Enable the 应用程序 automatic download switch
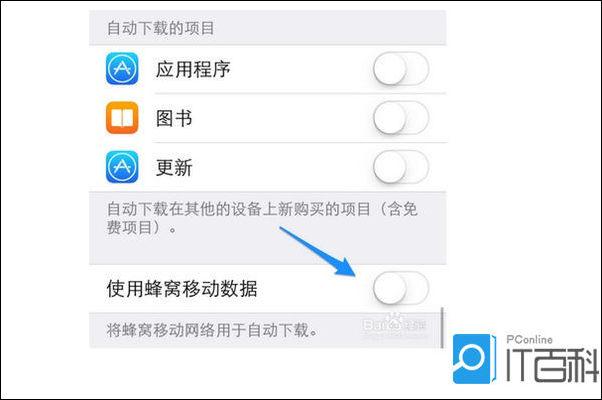Viewport: 602px width, 400px height. tap(401, 69)
